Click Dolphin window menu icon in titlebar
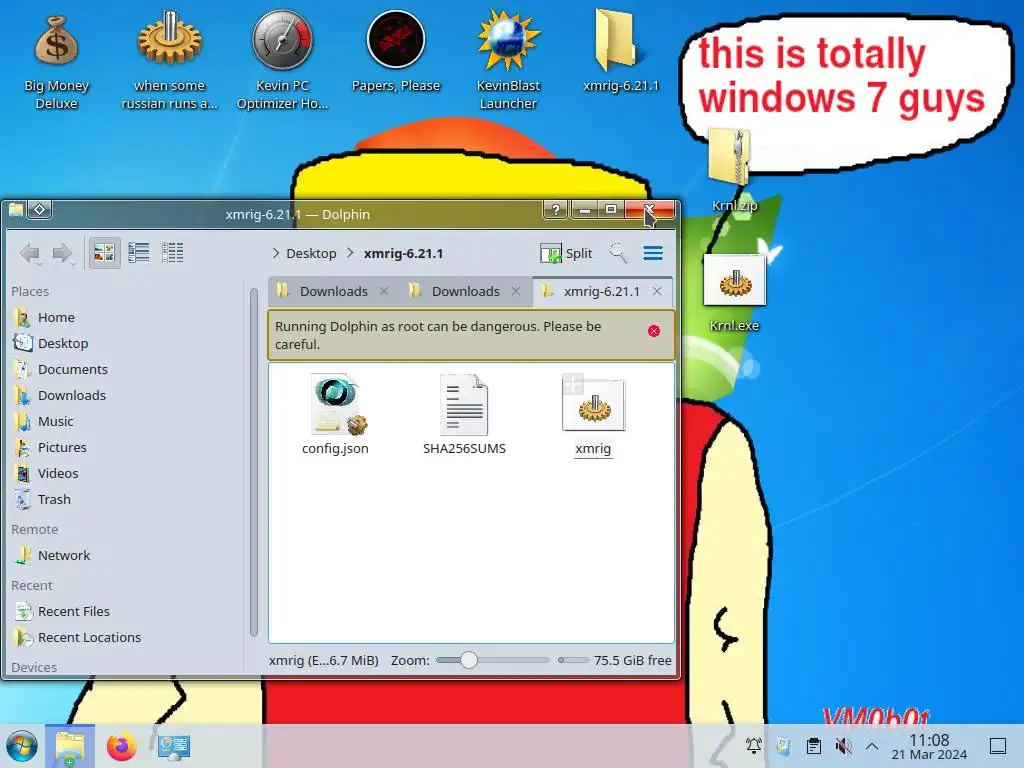1024x768 pixels. point(16,210)
